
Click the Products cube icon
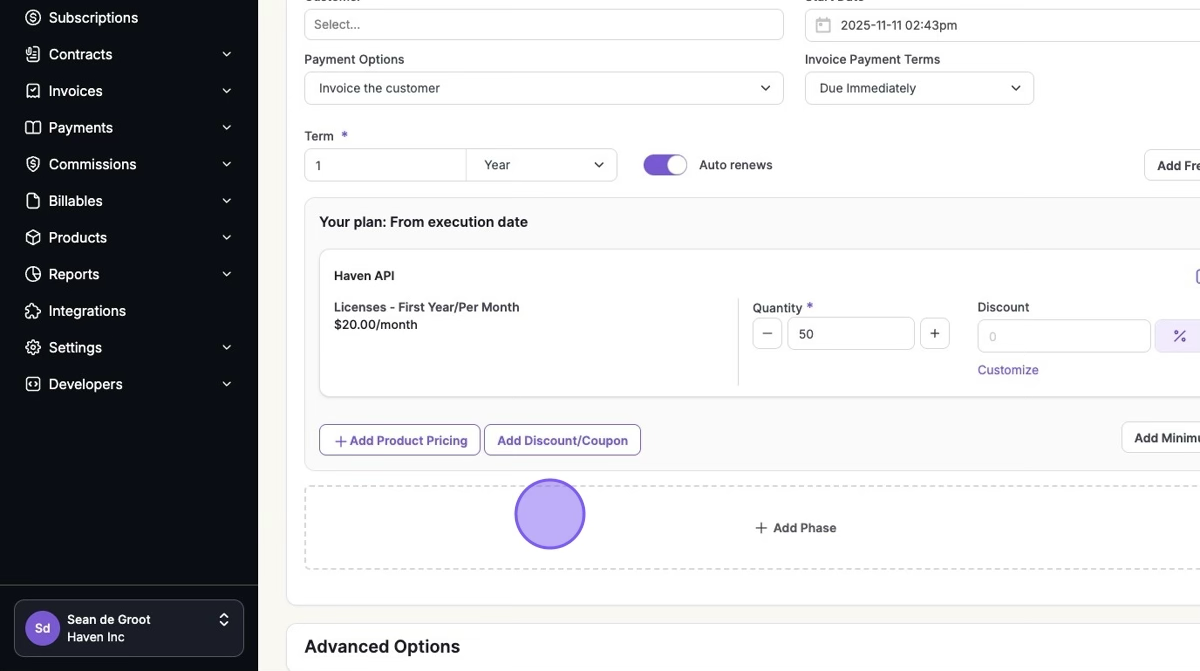[33, 238]
